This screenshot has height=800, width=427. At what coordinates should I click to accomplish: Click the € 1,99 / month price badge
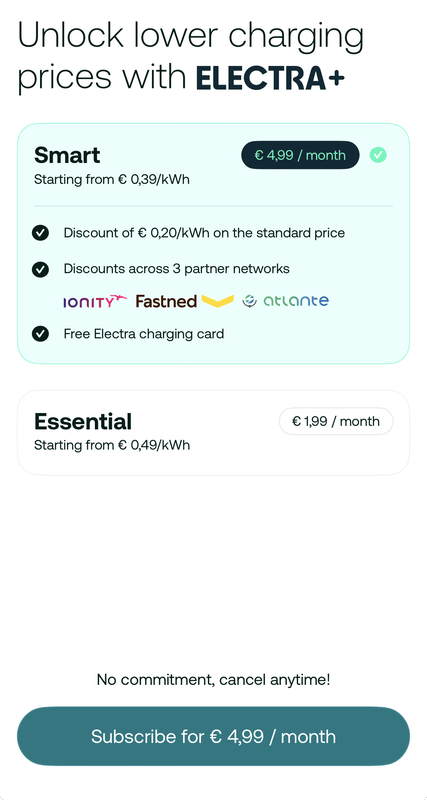click(x=336, y=421)
